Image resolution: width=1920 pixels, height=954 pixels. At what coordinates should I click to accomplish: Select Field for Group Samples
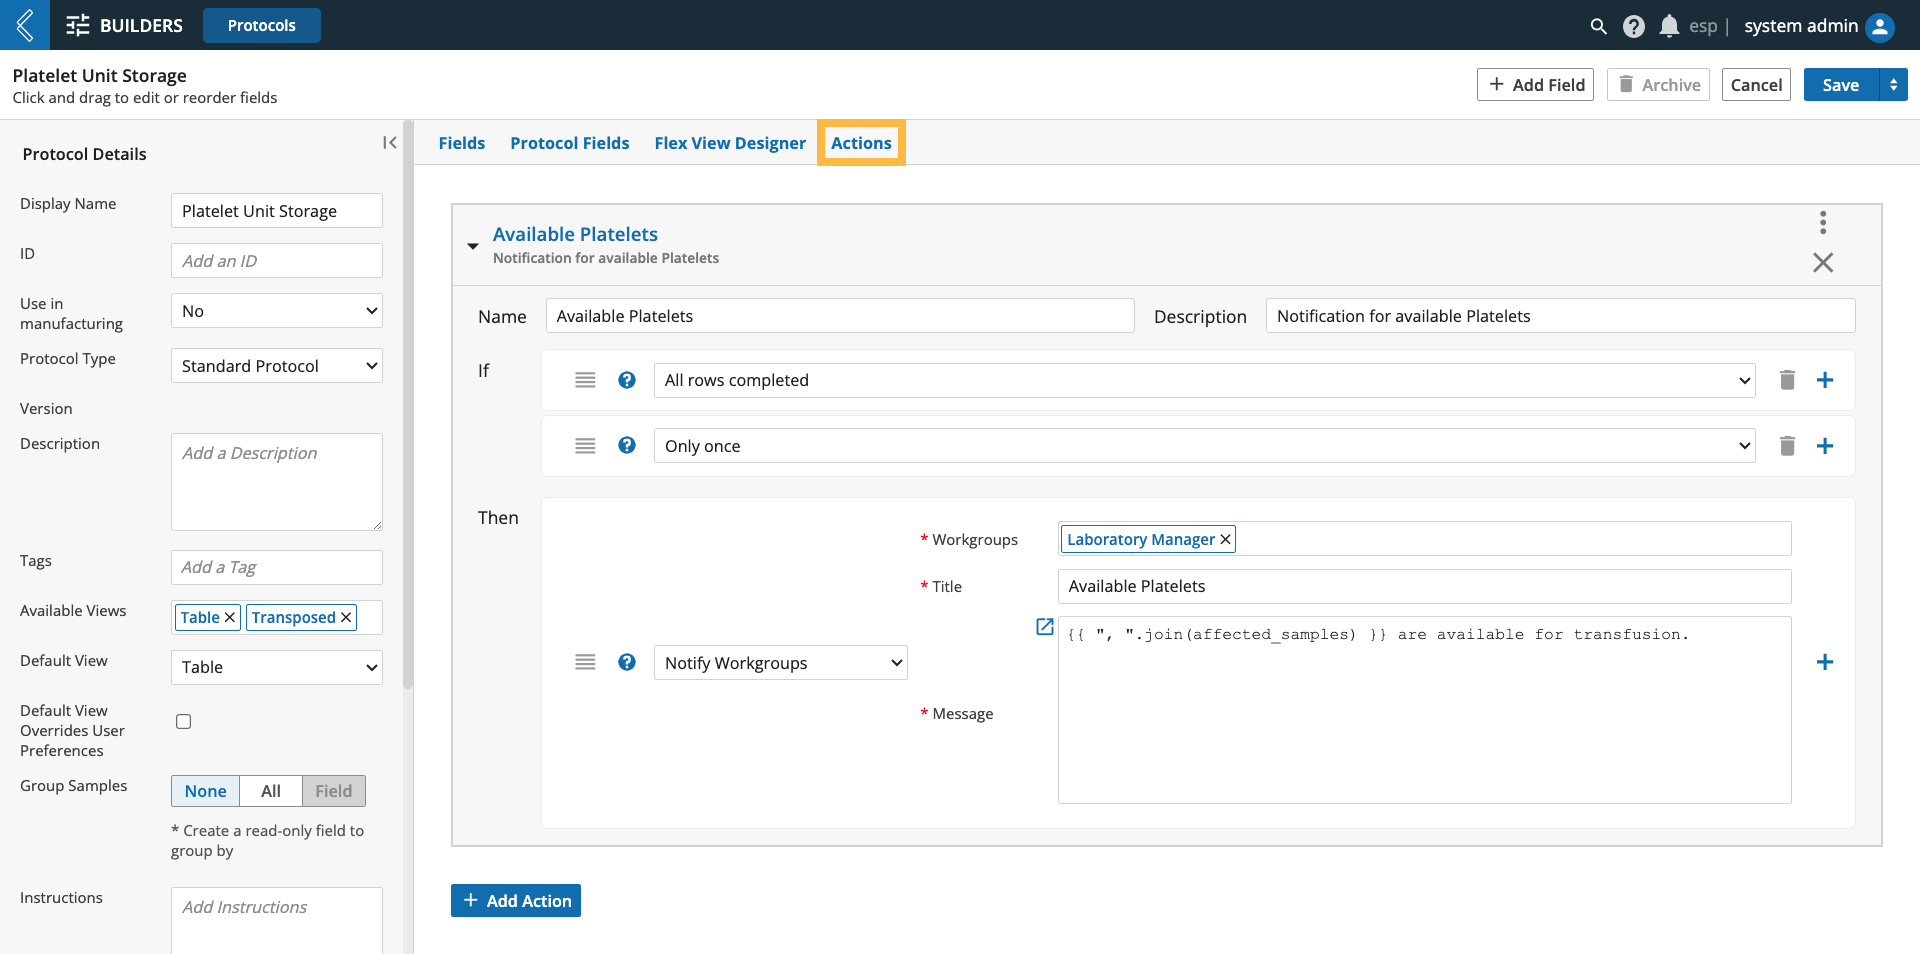pyautogui.click(x=334, y=791)
